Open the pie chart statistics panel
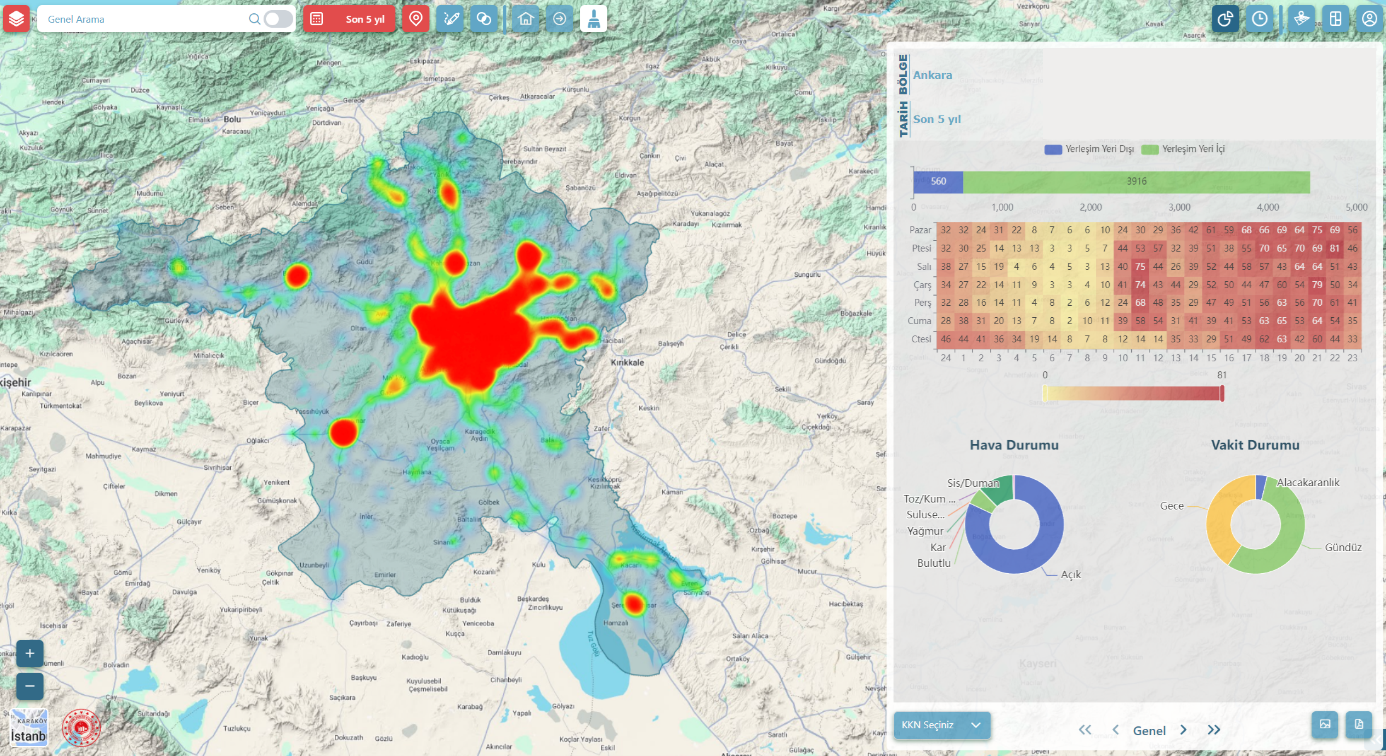Viewport: 1386px width, 756px height. tap(1226, 18)
